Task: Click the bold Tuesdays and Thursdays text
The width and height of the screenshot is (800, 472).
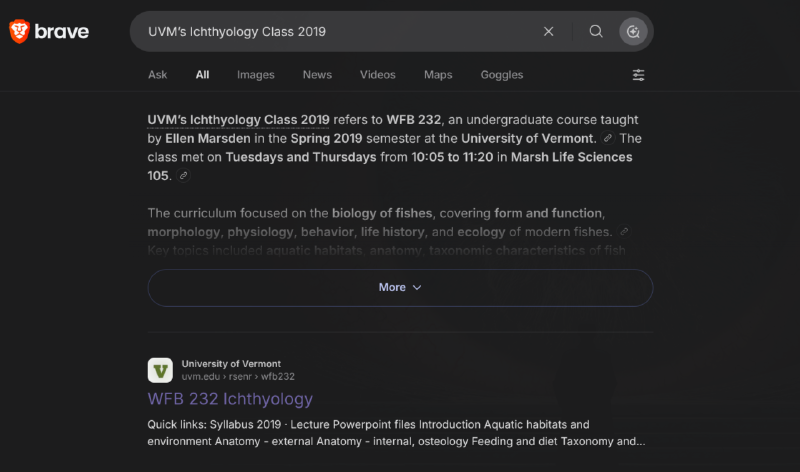Action: (301, 157)
